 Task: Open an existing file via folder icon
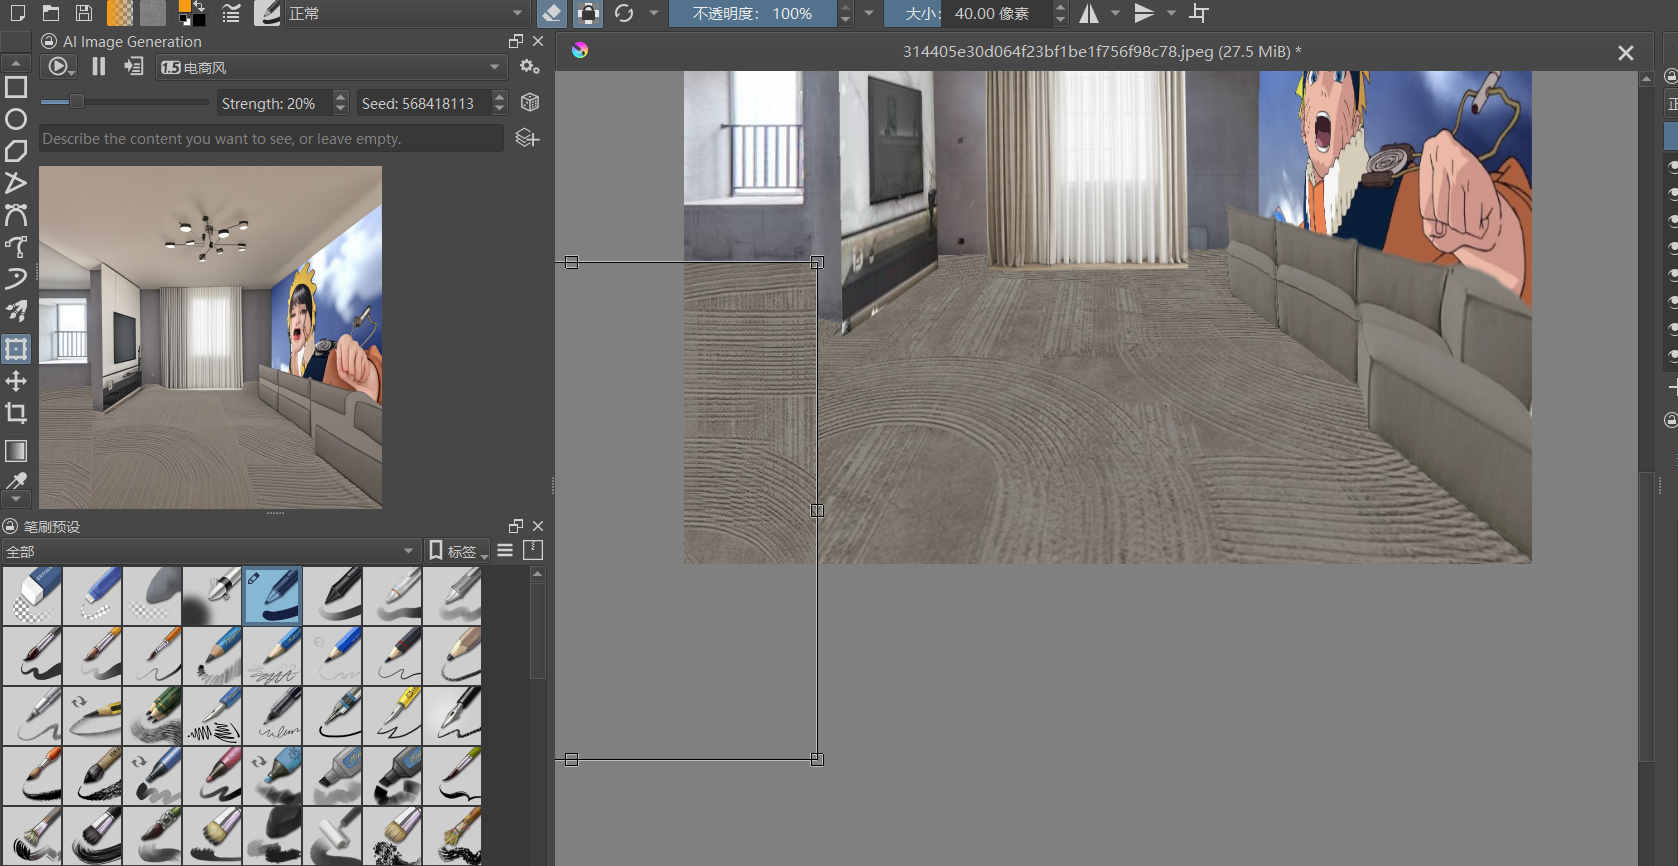pos(51,13)
